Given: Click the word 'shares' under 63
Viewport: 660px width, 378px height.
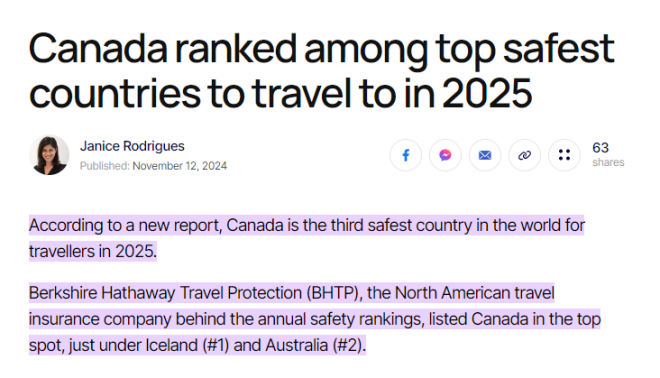Looking at the screenshot, I should 608,162.
